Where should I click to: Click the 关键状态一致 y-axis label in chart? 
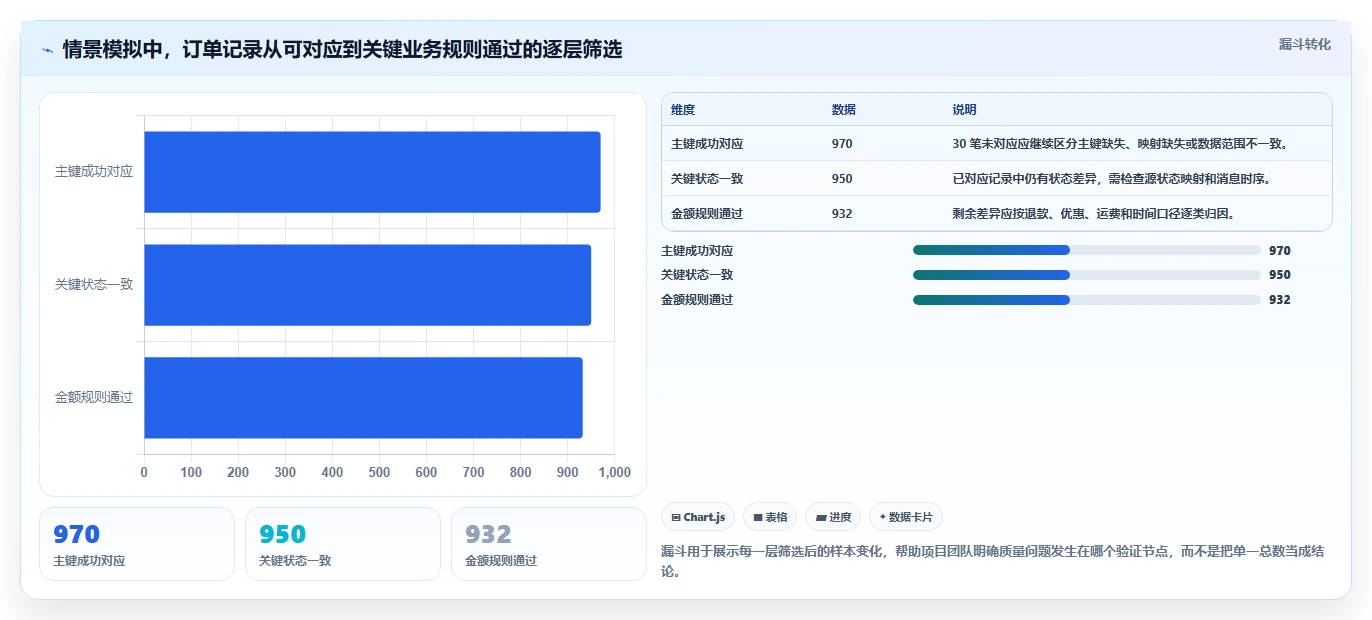(94, 285)
